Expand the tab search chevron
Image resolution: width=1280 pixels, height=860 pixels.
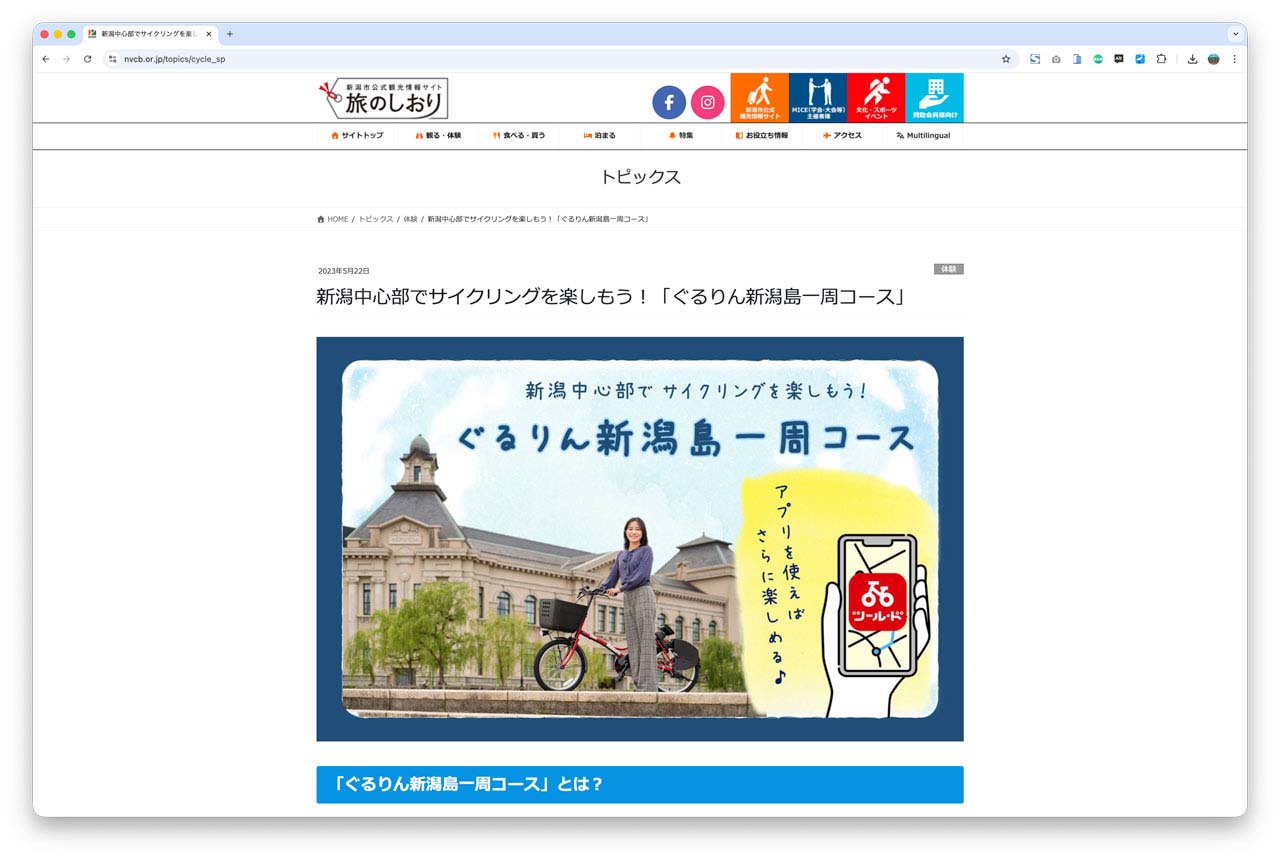(x=1235, y=33)
